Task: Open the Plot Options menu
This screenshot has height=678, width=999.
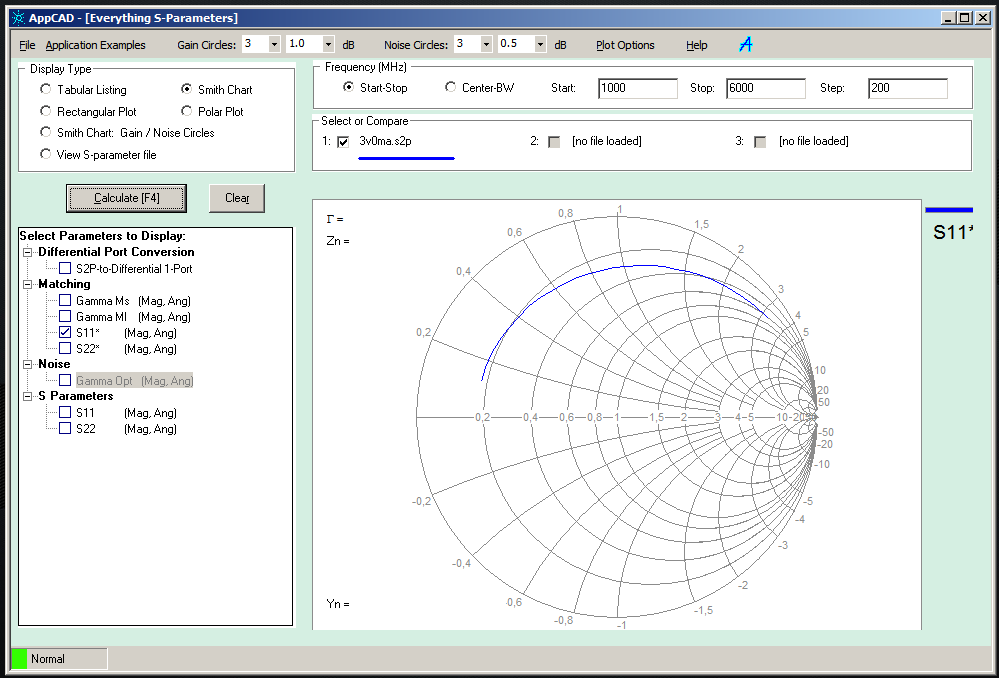Action: (625, 45)
